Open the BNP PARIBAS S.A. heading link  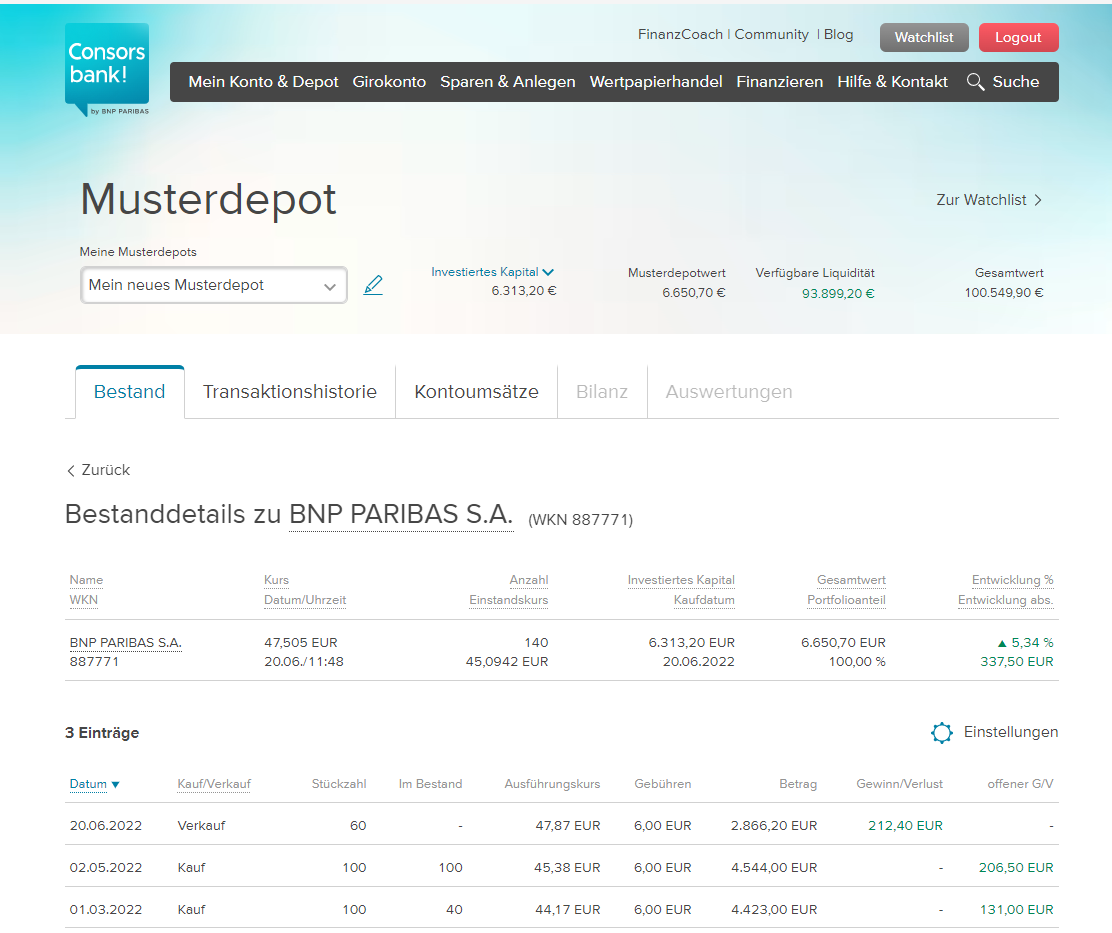point(401,515)
